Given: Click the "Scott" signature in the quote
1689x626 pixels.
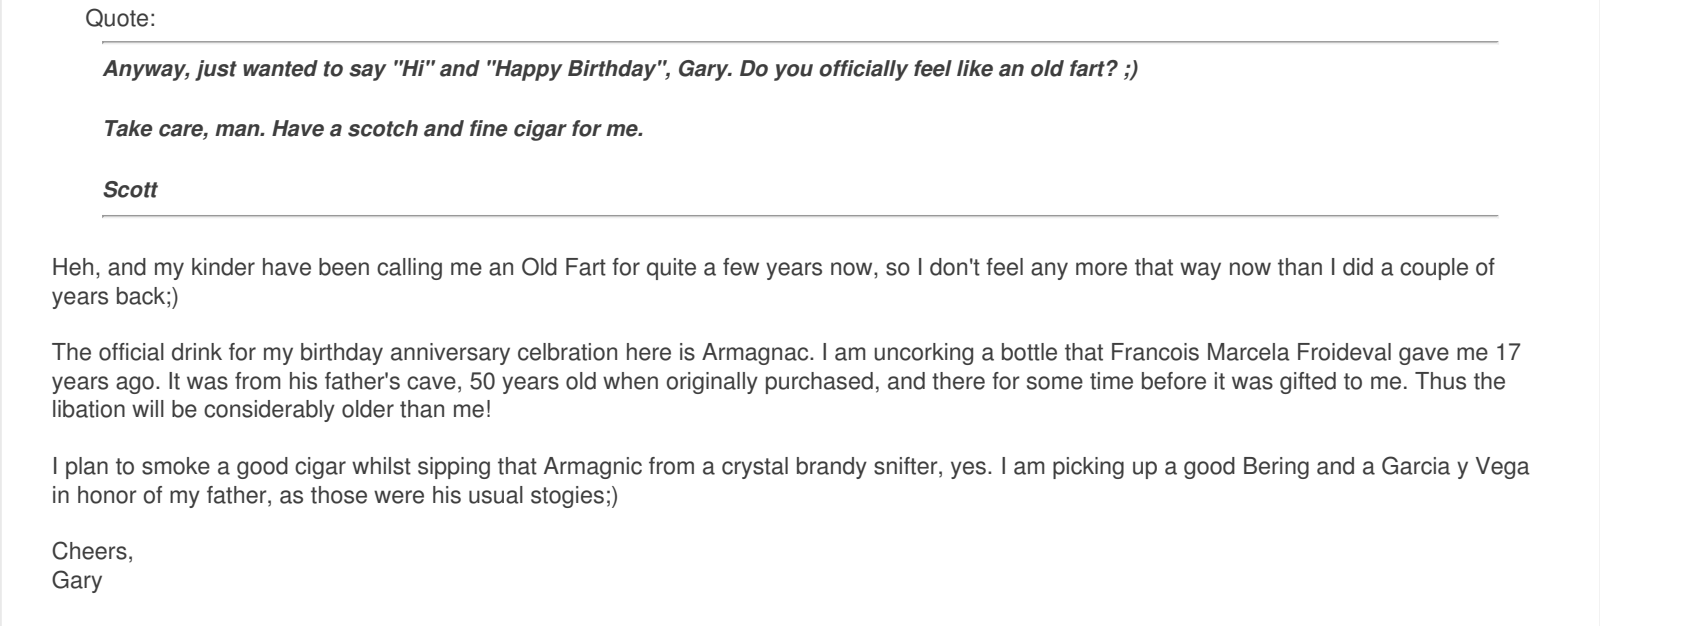Looking at the screenshot, I should 130,190.
